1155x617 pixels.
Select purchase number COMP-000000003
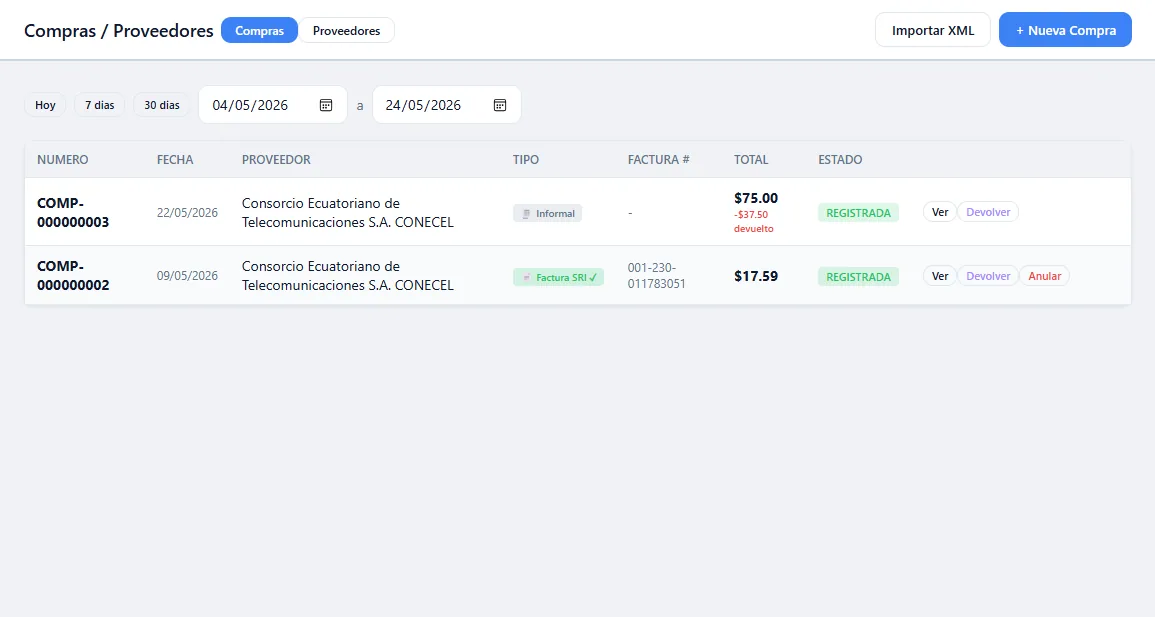tap(73, 212)
